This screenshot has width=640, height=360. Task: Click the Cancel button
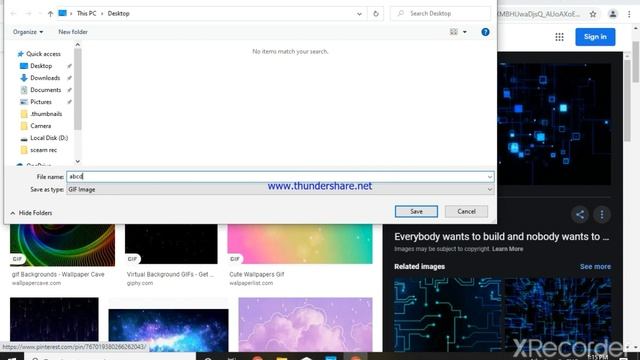[x=466, y=211]
